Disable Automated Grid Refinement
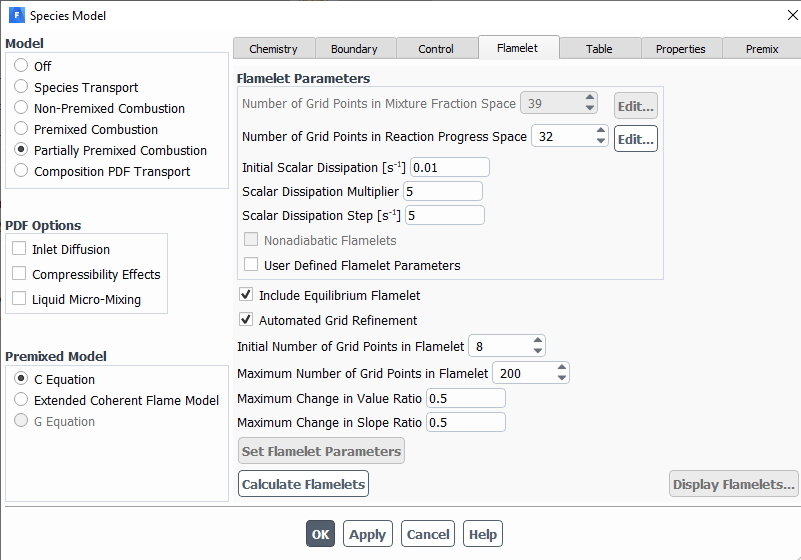Image resolution: width=801 pixels, height=560 pixels. 246,320
